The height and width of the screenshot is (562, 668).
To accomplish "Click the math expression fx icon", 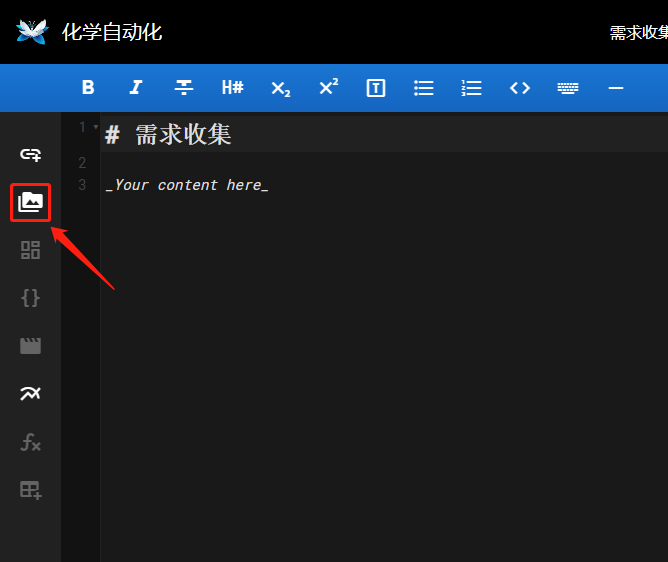I will (31, 442).
